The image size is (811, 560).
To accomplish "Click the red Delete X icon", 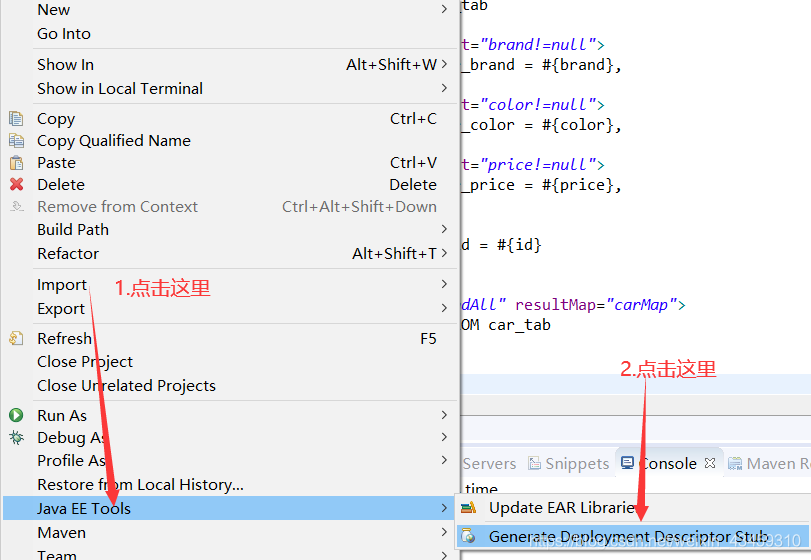I will click(x=17, y=184).
